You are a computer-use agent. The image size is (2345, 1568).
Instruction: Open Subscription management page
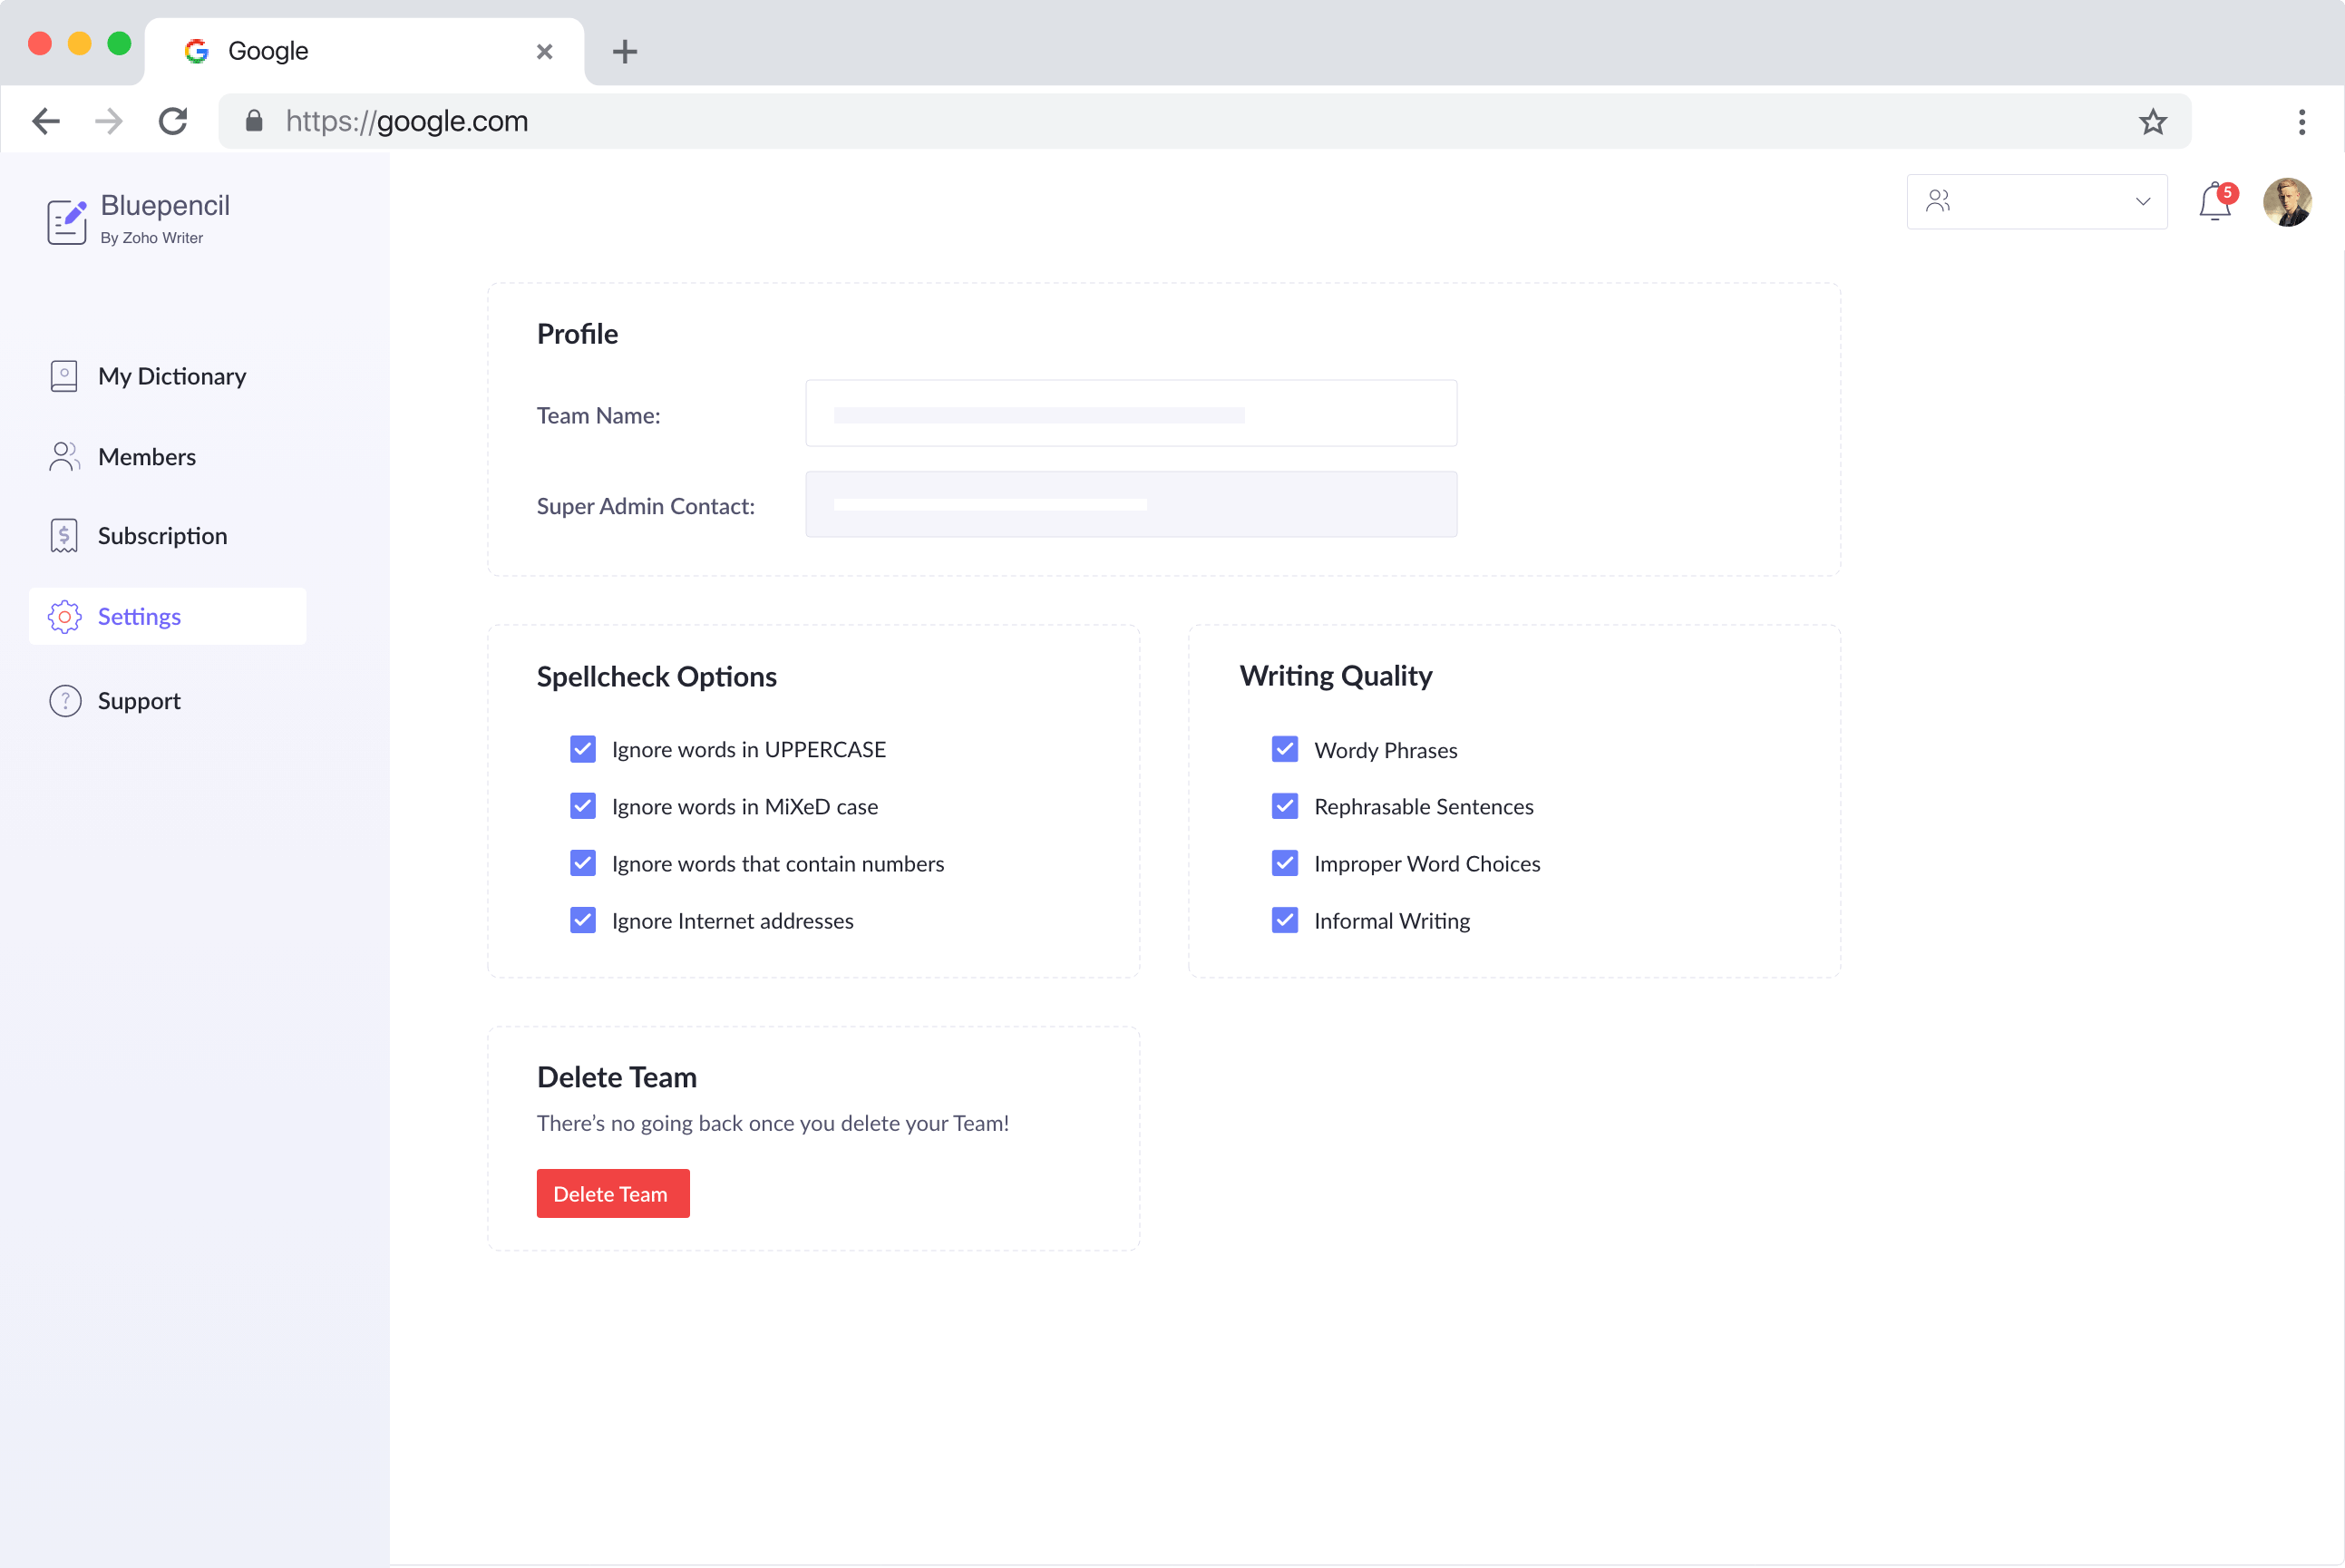pyautogui.click(x=161, y=534)
